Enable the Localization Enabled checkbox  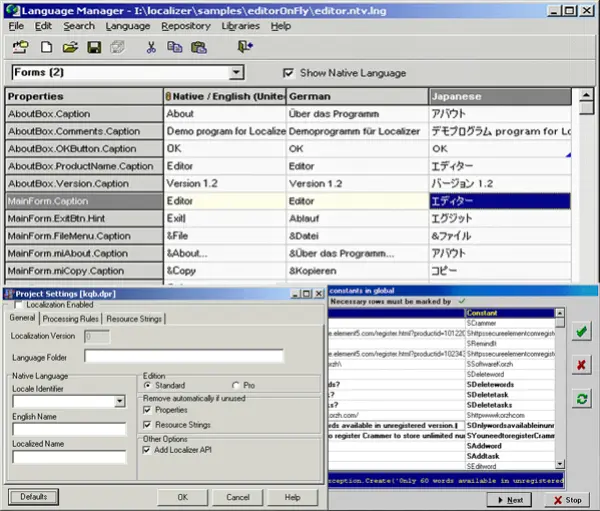pyautogui.click(x=18, y=303)
